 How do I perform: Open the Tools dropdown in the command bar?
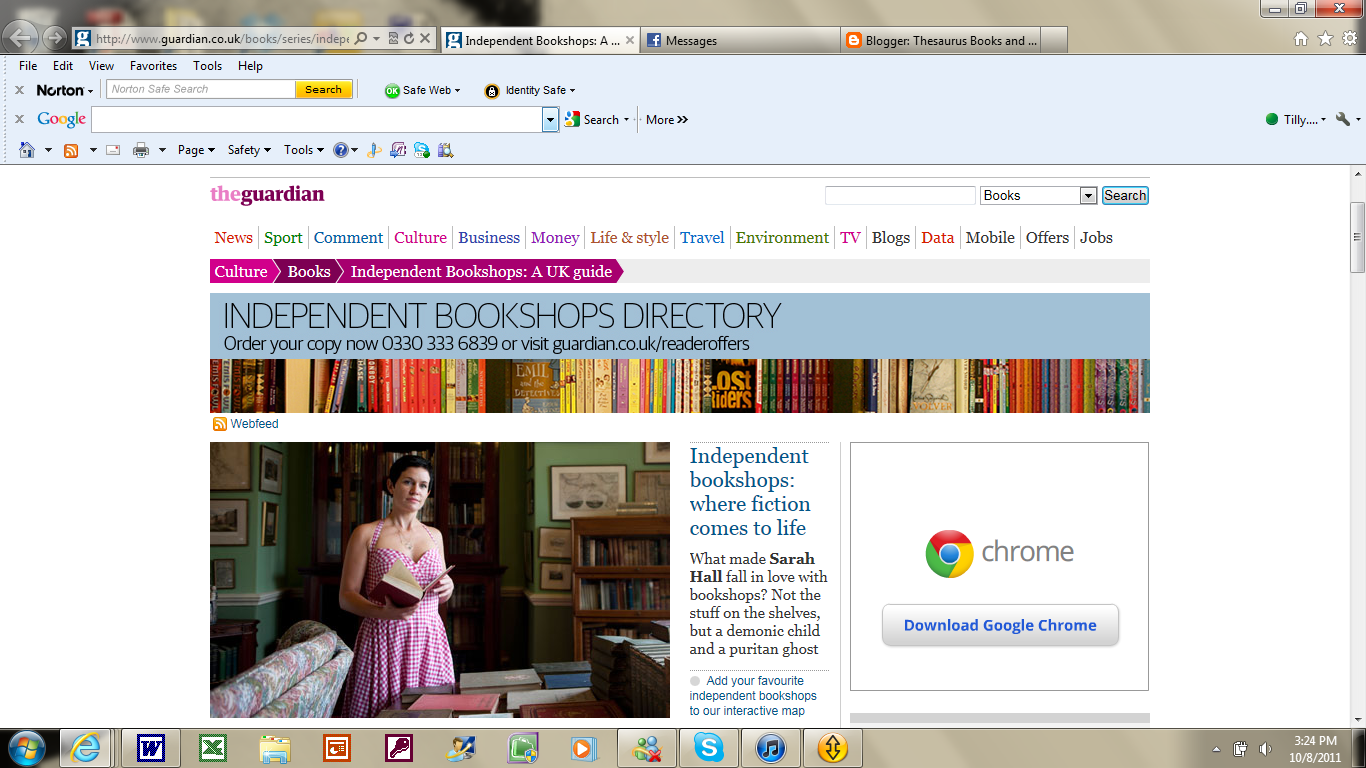pyautogui.click(x=303, y=150)
